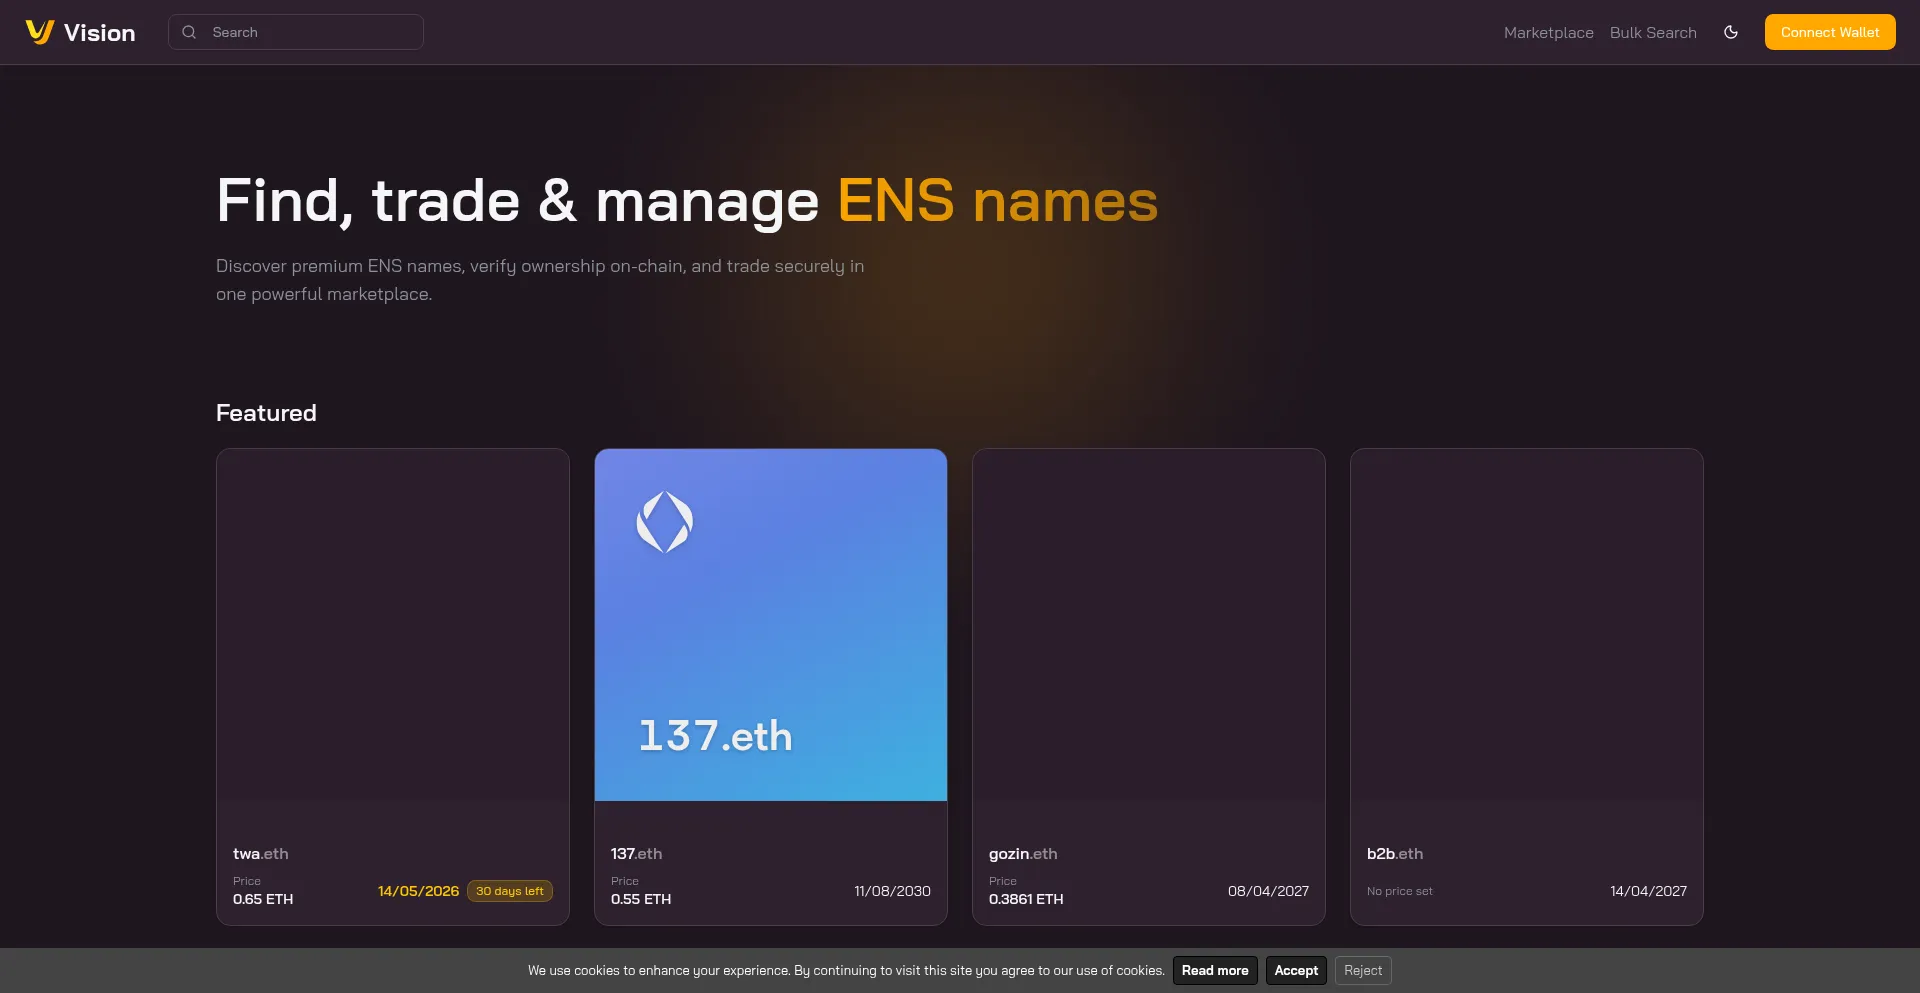Reject cookies in the banner
The image size is (1920, 993).
pos(1363,971)
